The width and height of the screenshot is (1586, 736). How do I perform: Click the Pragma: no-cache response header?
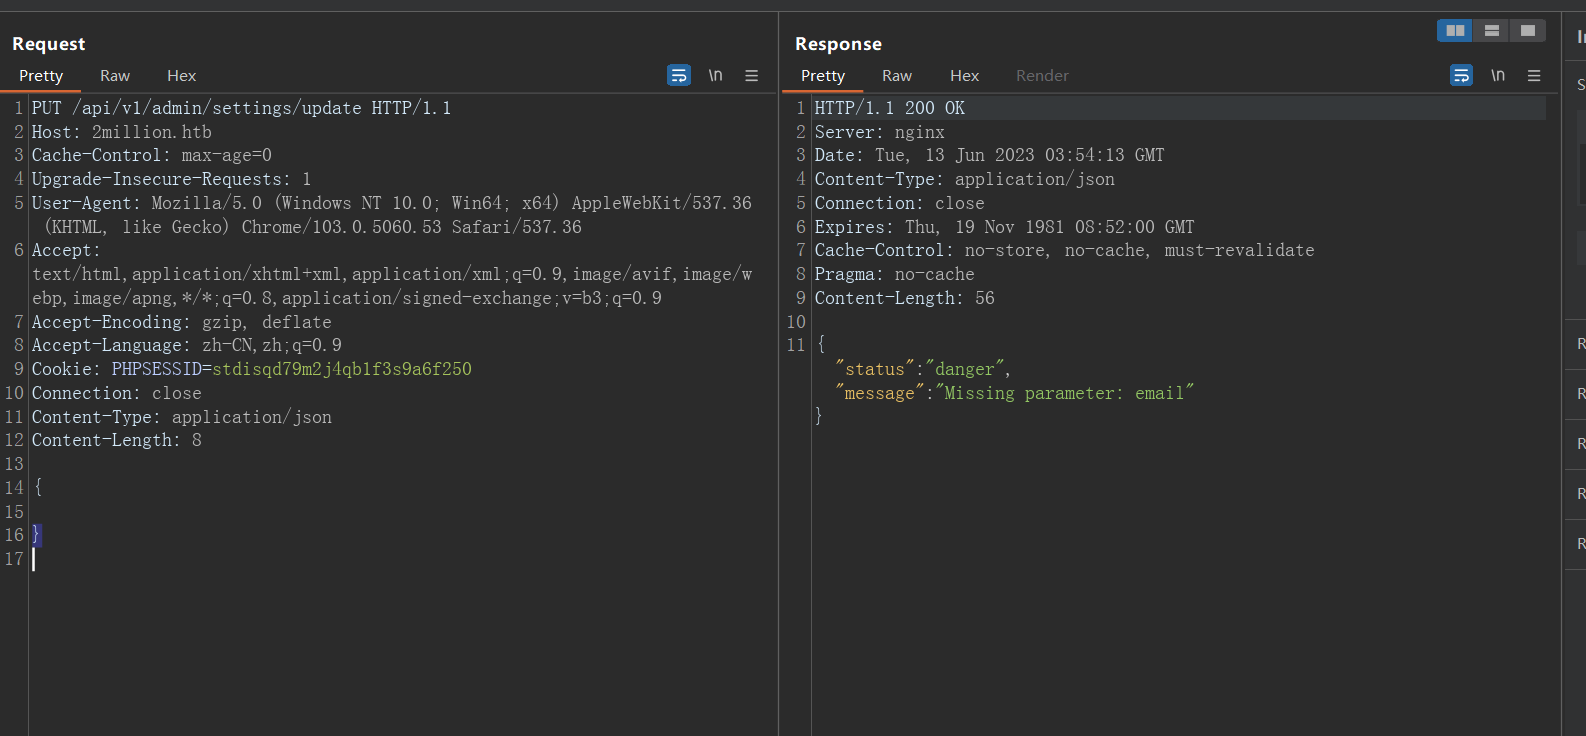pyautogui.click(x=895, y=274)
